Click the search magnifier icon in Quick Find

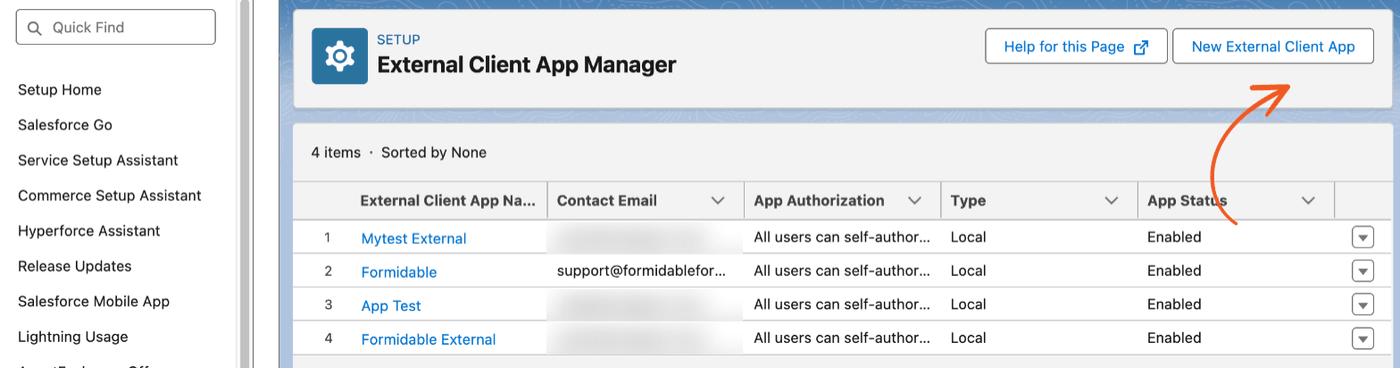34,27
